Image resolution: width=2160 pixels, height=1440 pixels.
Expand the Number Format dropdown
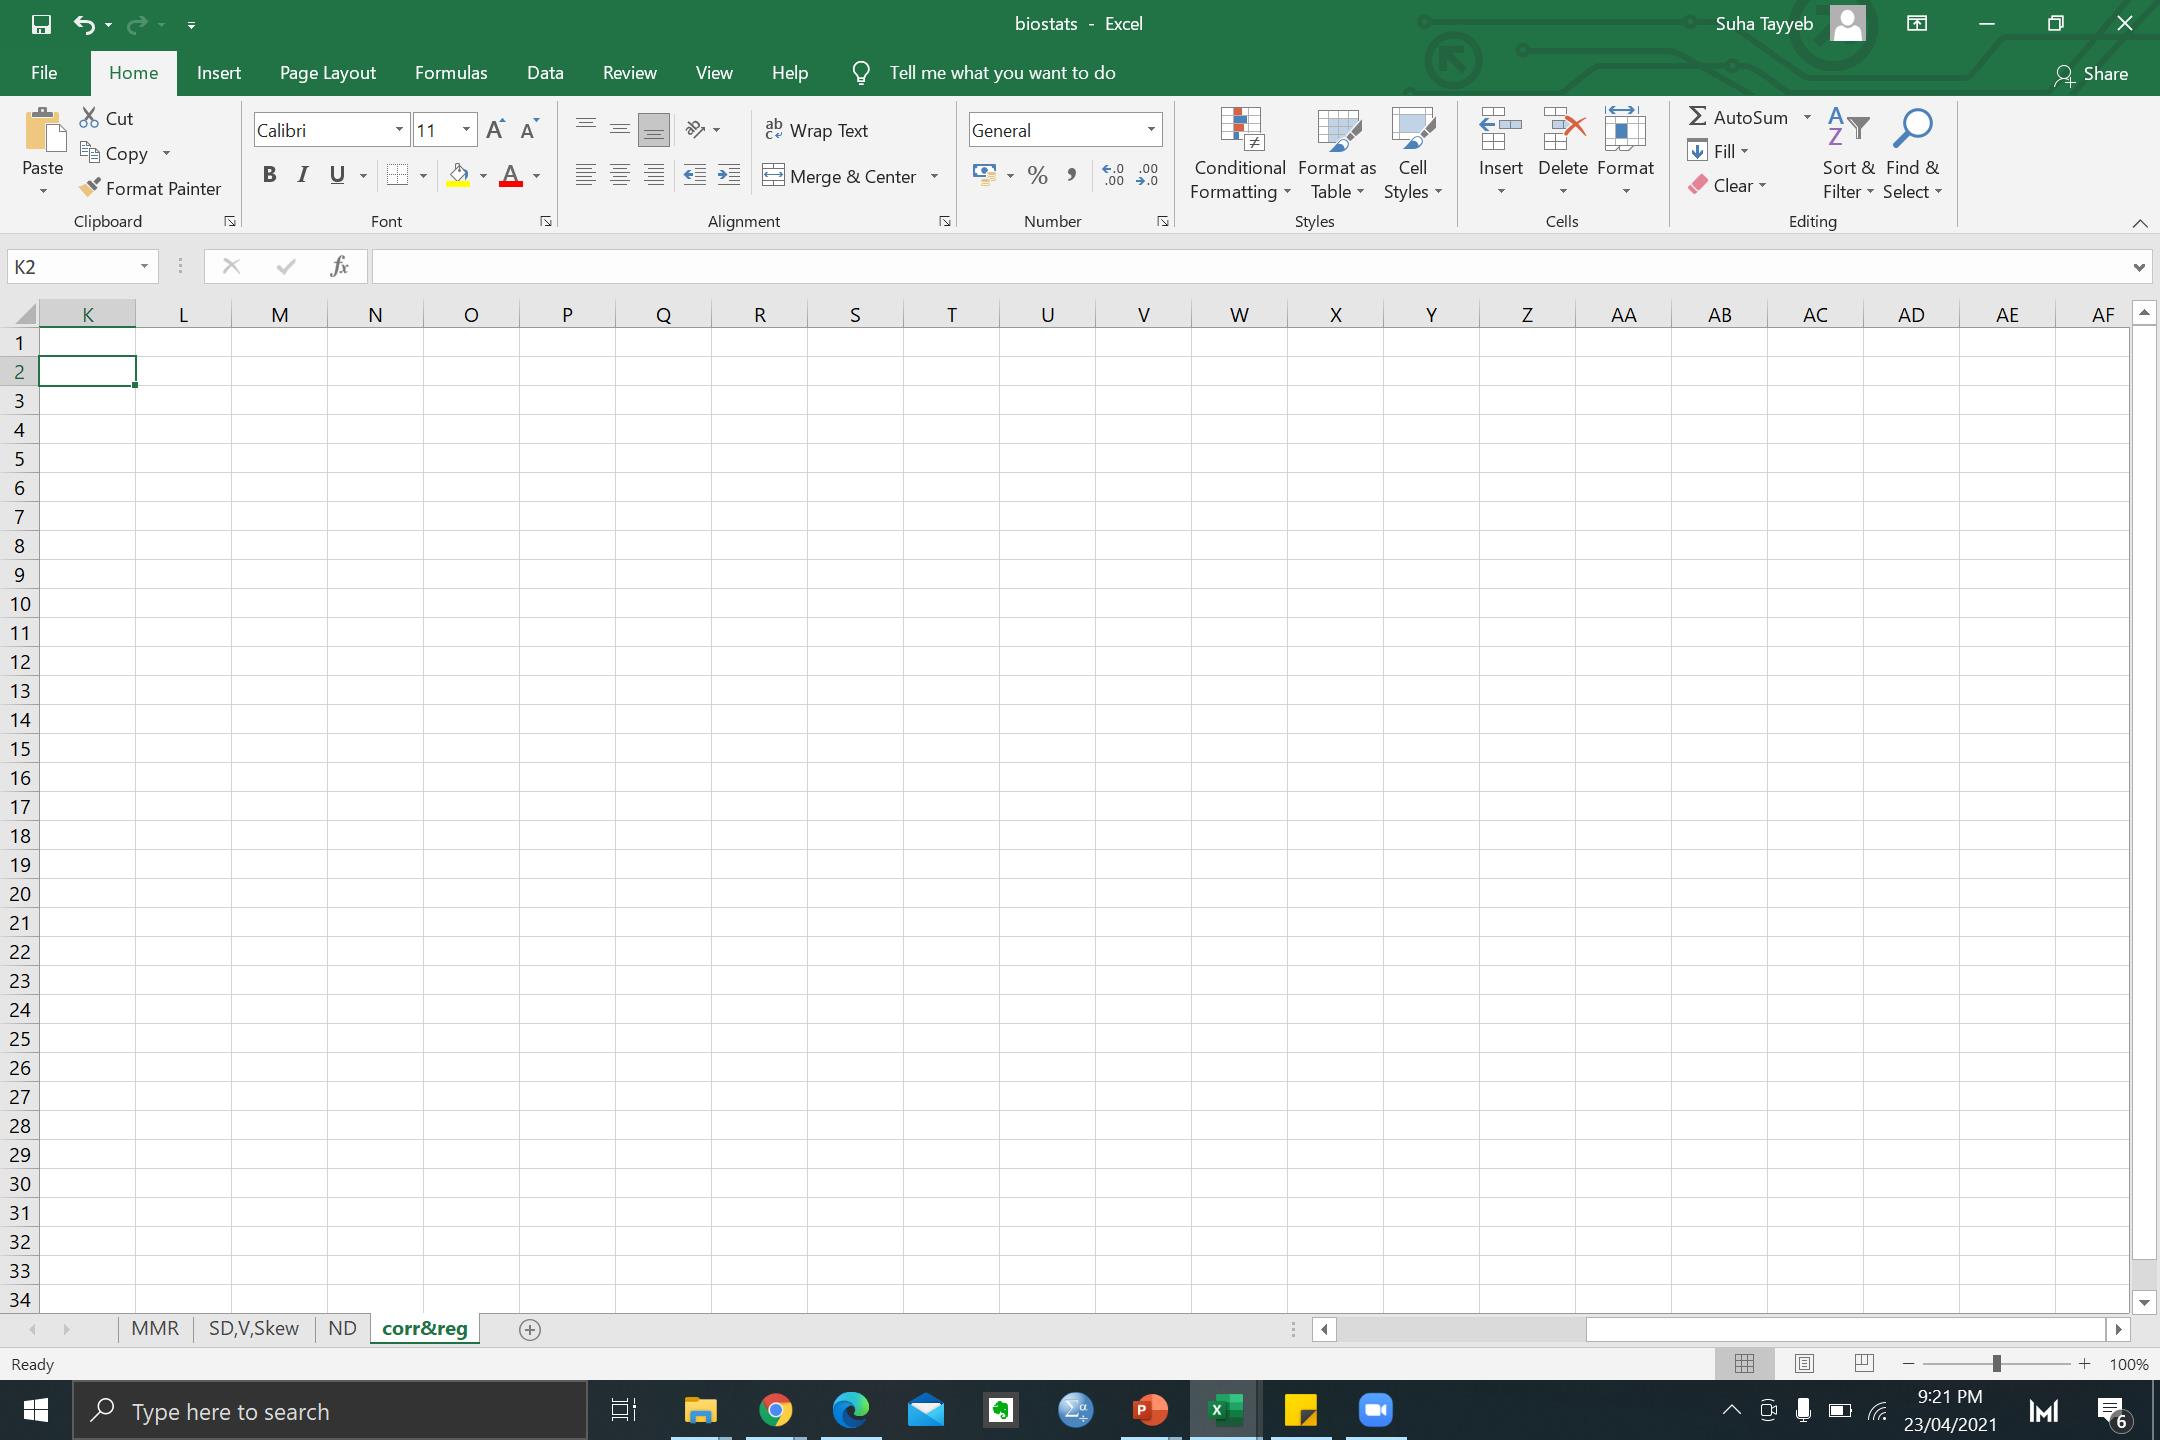click(x=1151, y=130)
